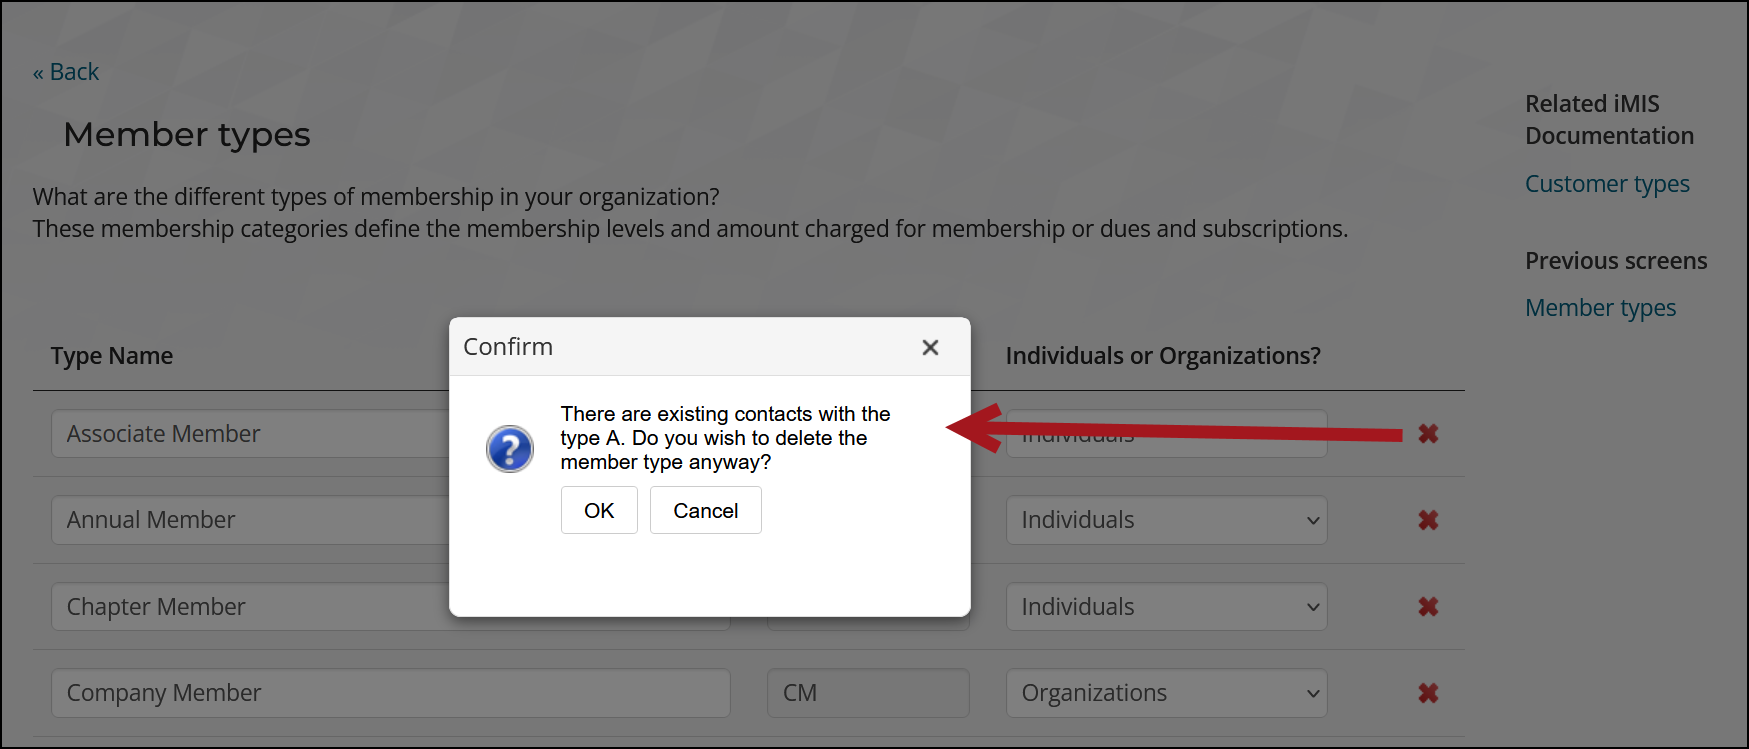Delete the Annual Member type row
This screenshot has width=1749, height=749.
(1428, 520)
